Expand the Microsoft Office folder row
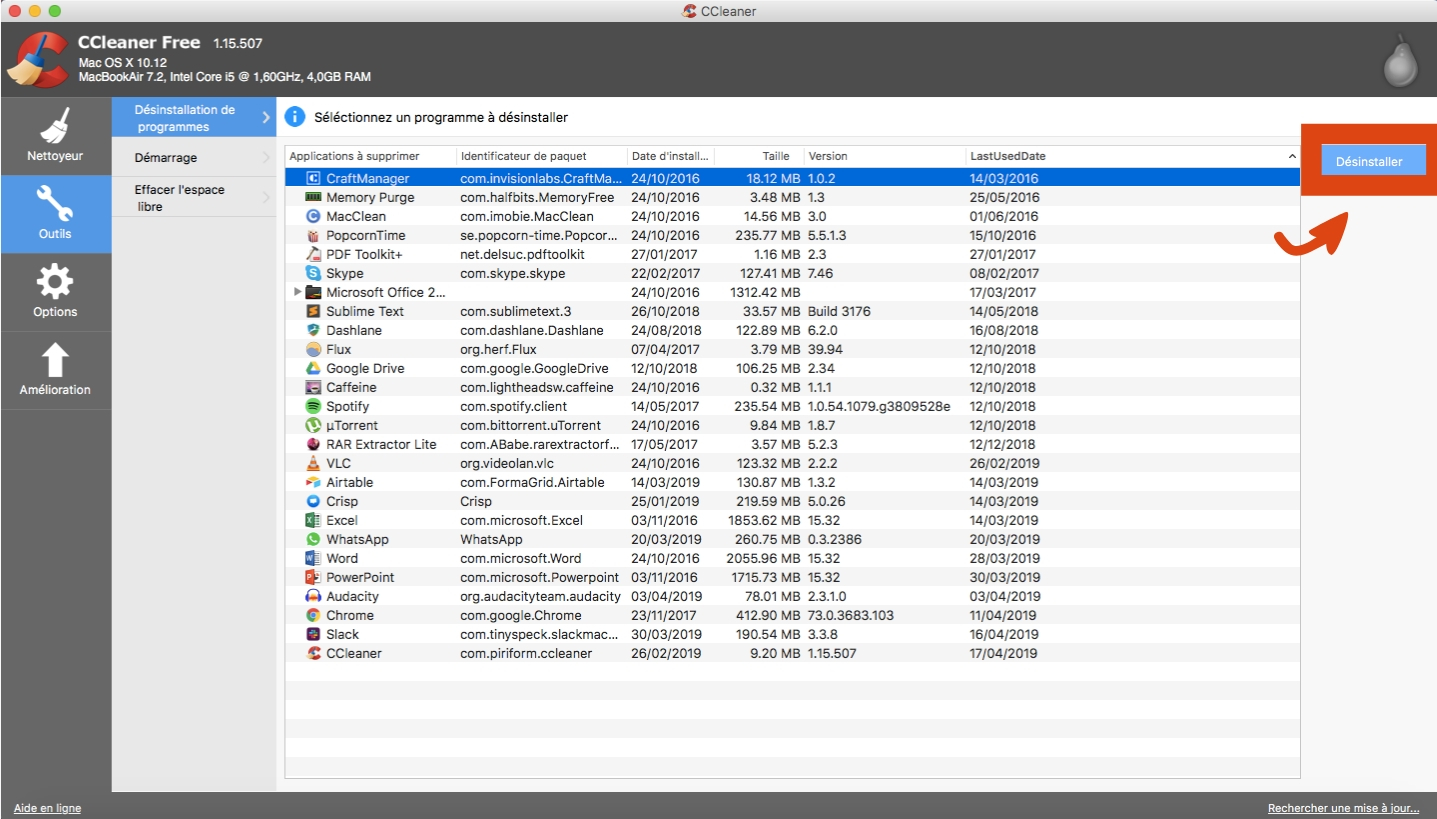The height and width of the screenshot is (819, 1437). click(x=297, y=292)
